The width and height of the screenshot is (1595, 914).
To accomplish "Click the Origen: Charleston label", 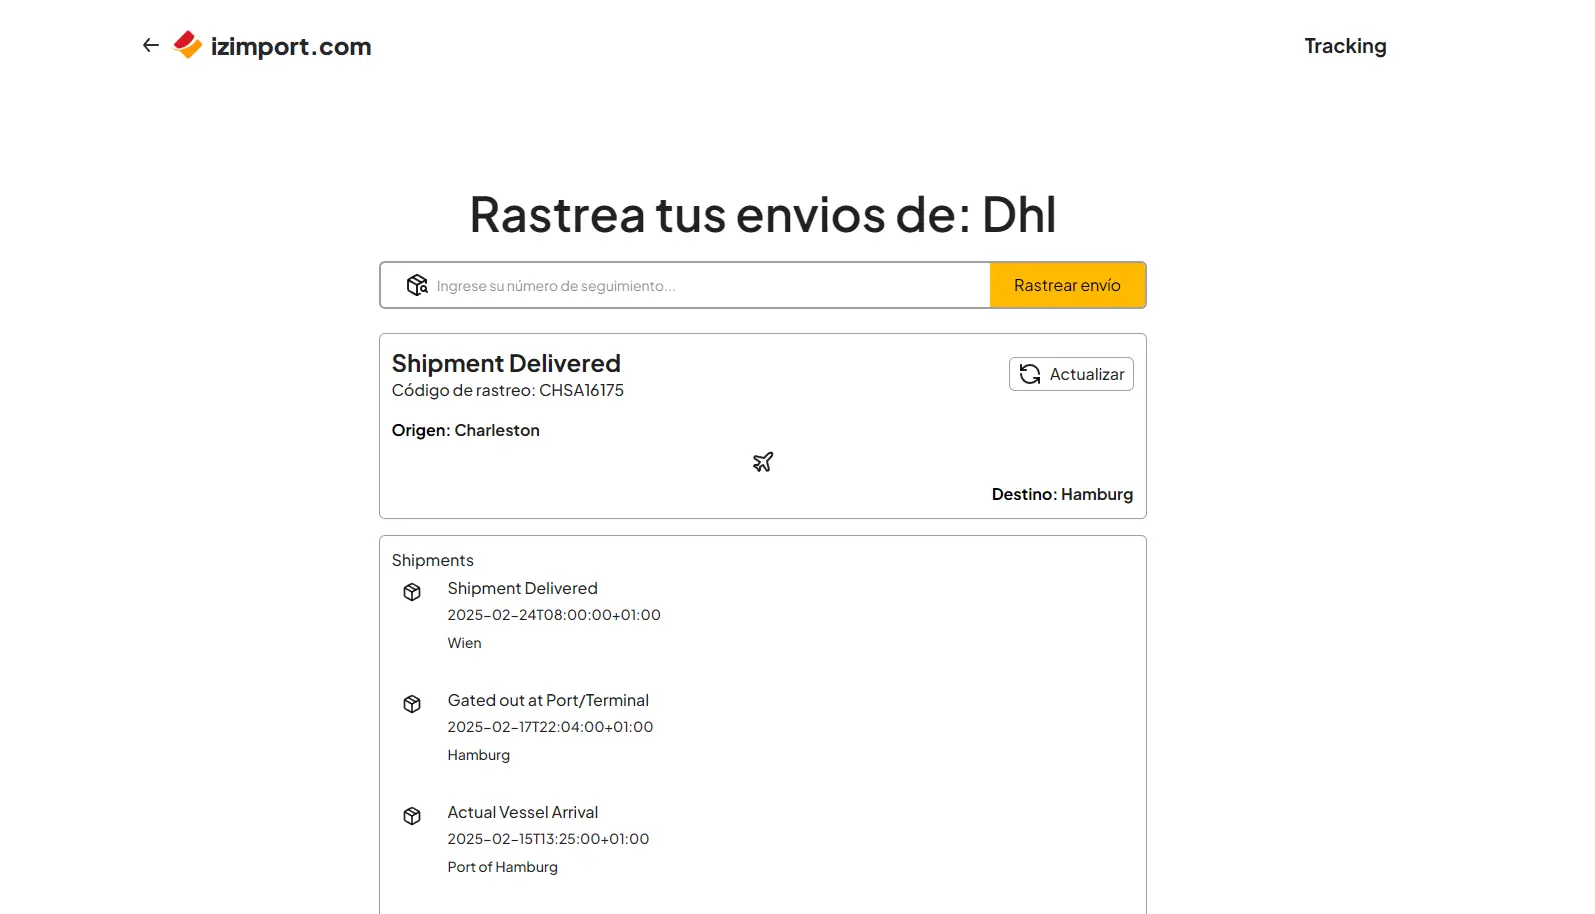I will [466, 430].
